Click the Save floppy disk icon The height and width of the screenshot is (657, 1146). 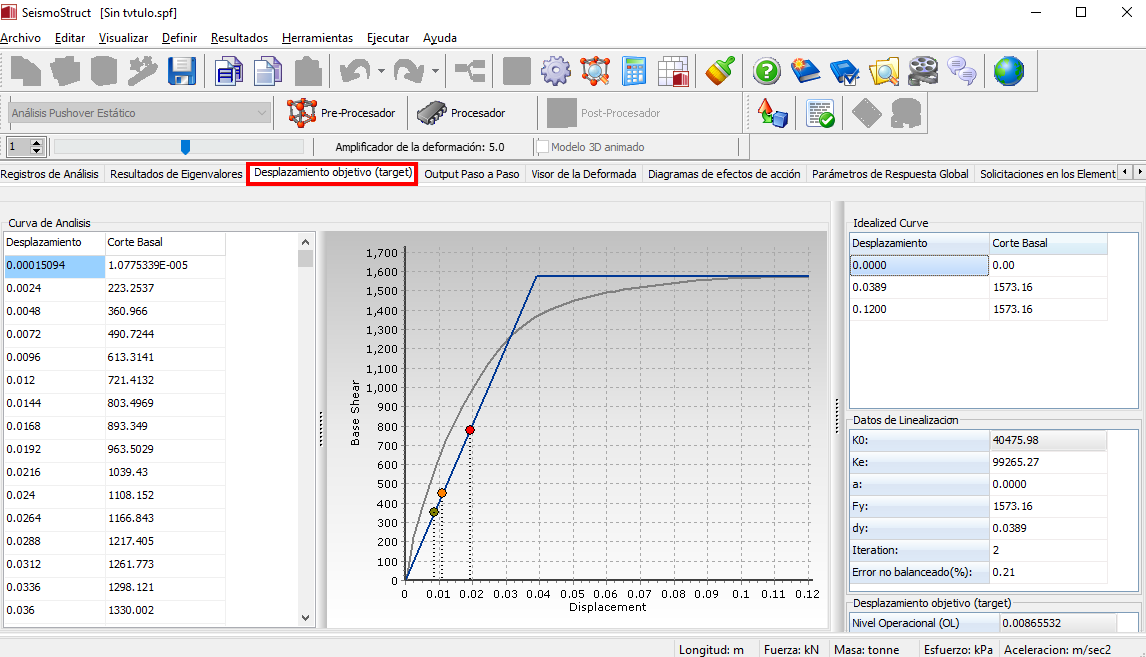(x=182, y=71)
